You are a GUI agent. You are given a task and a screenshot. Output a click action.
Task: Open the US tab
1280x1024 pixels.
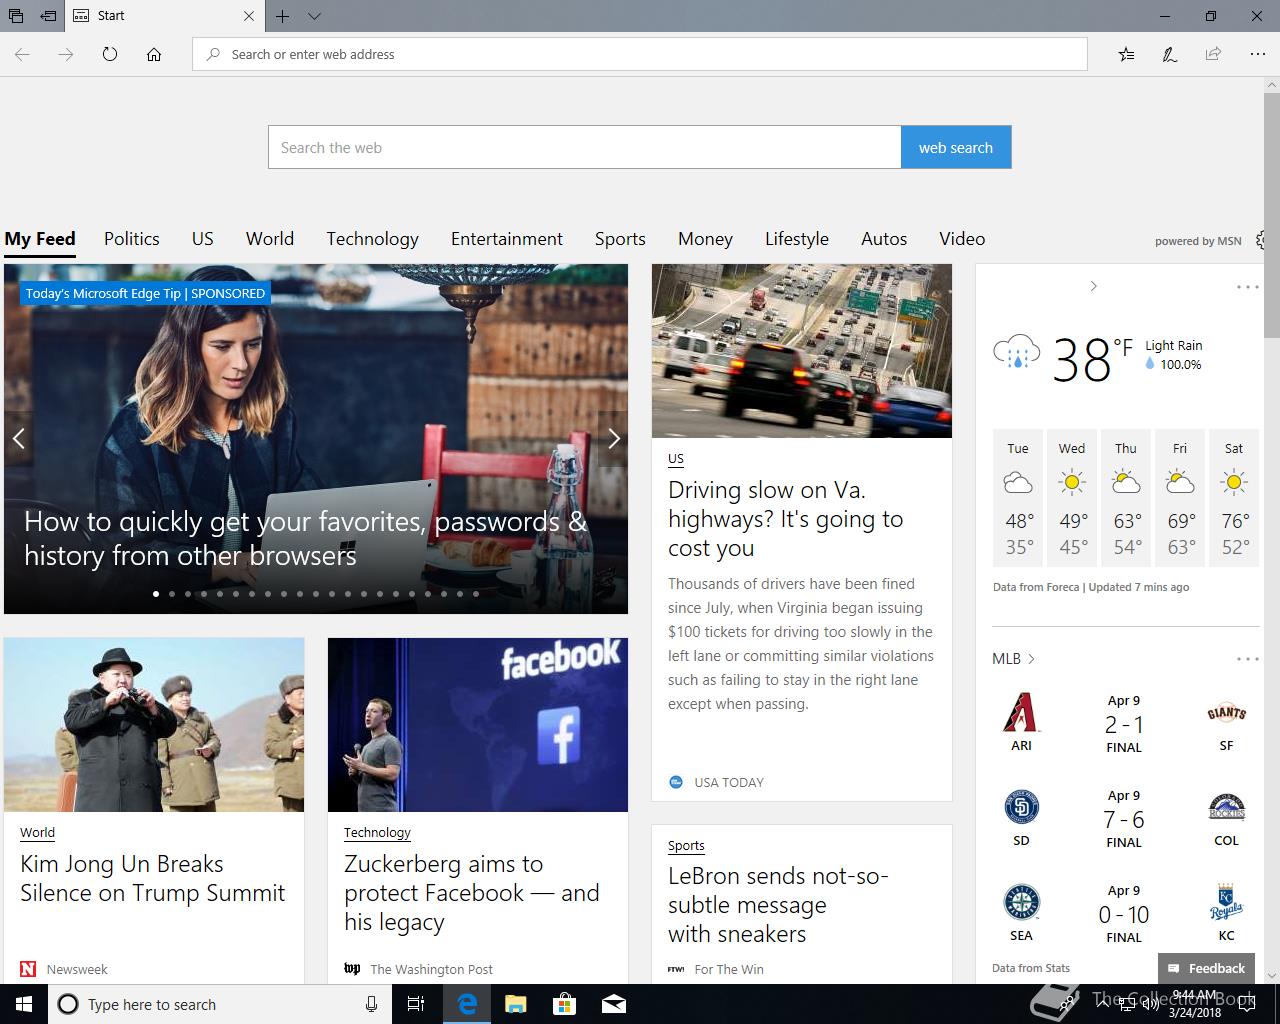pyautogui.click(x=203, y=239)
